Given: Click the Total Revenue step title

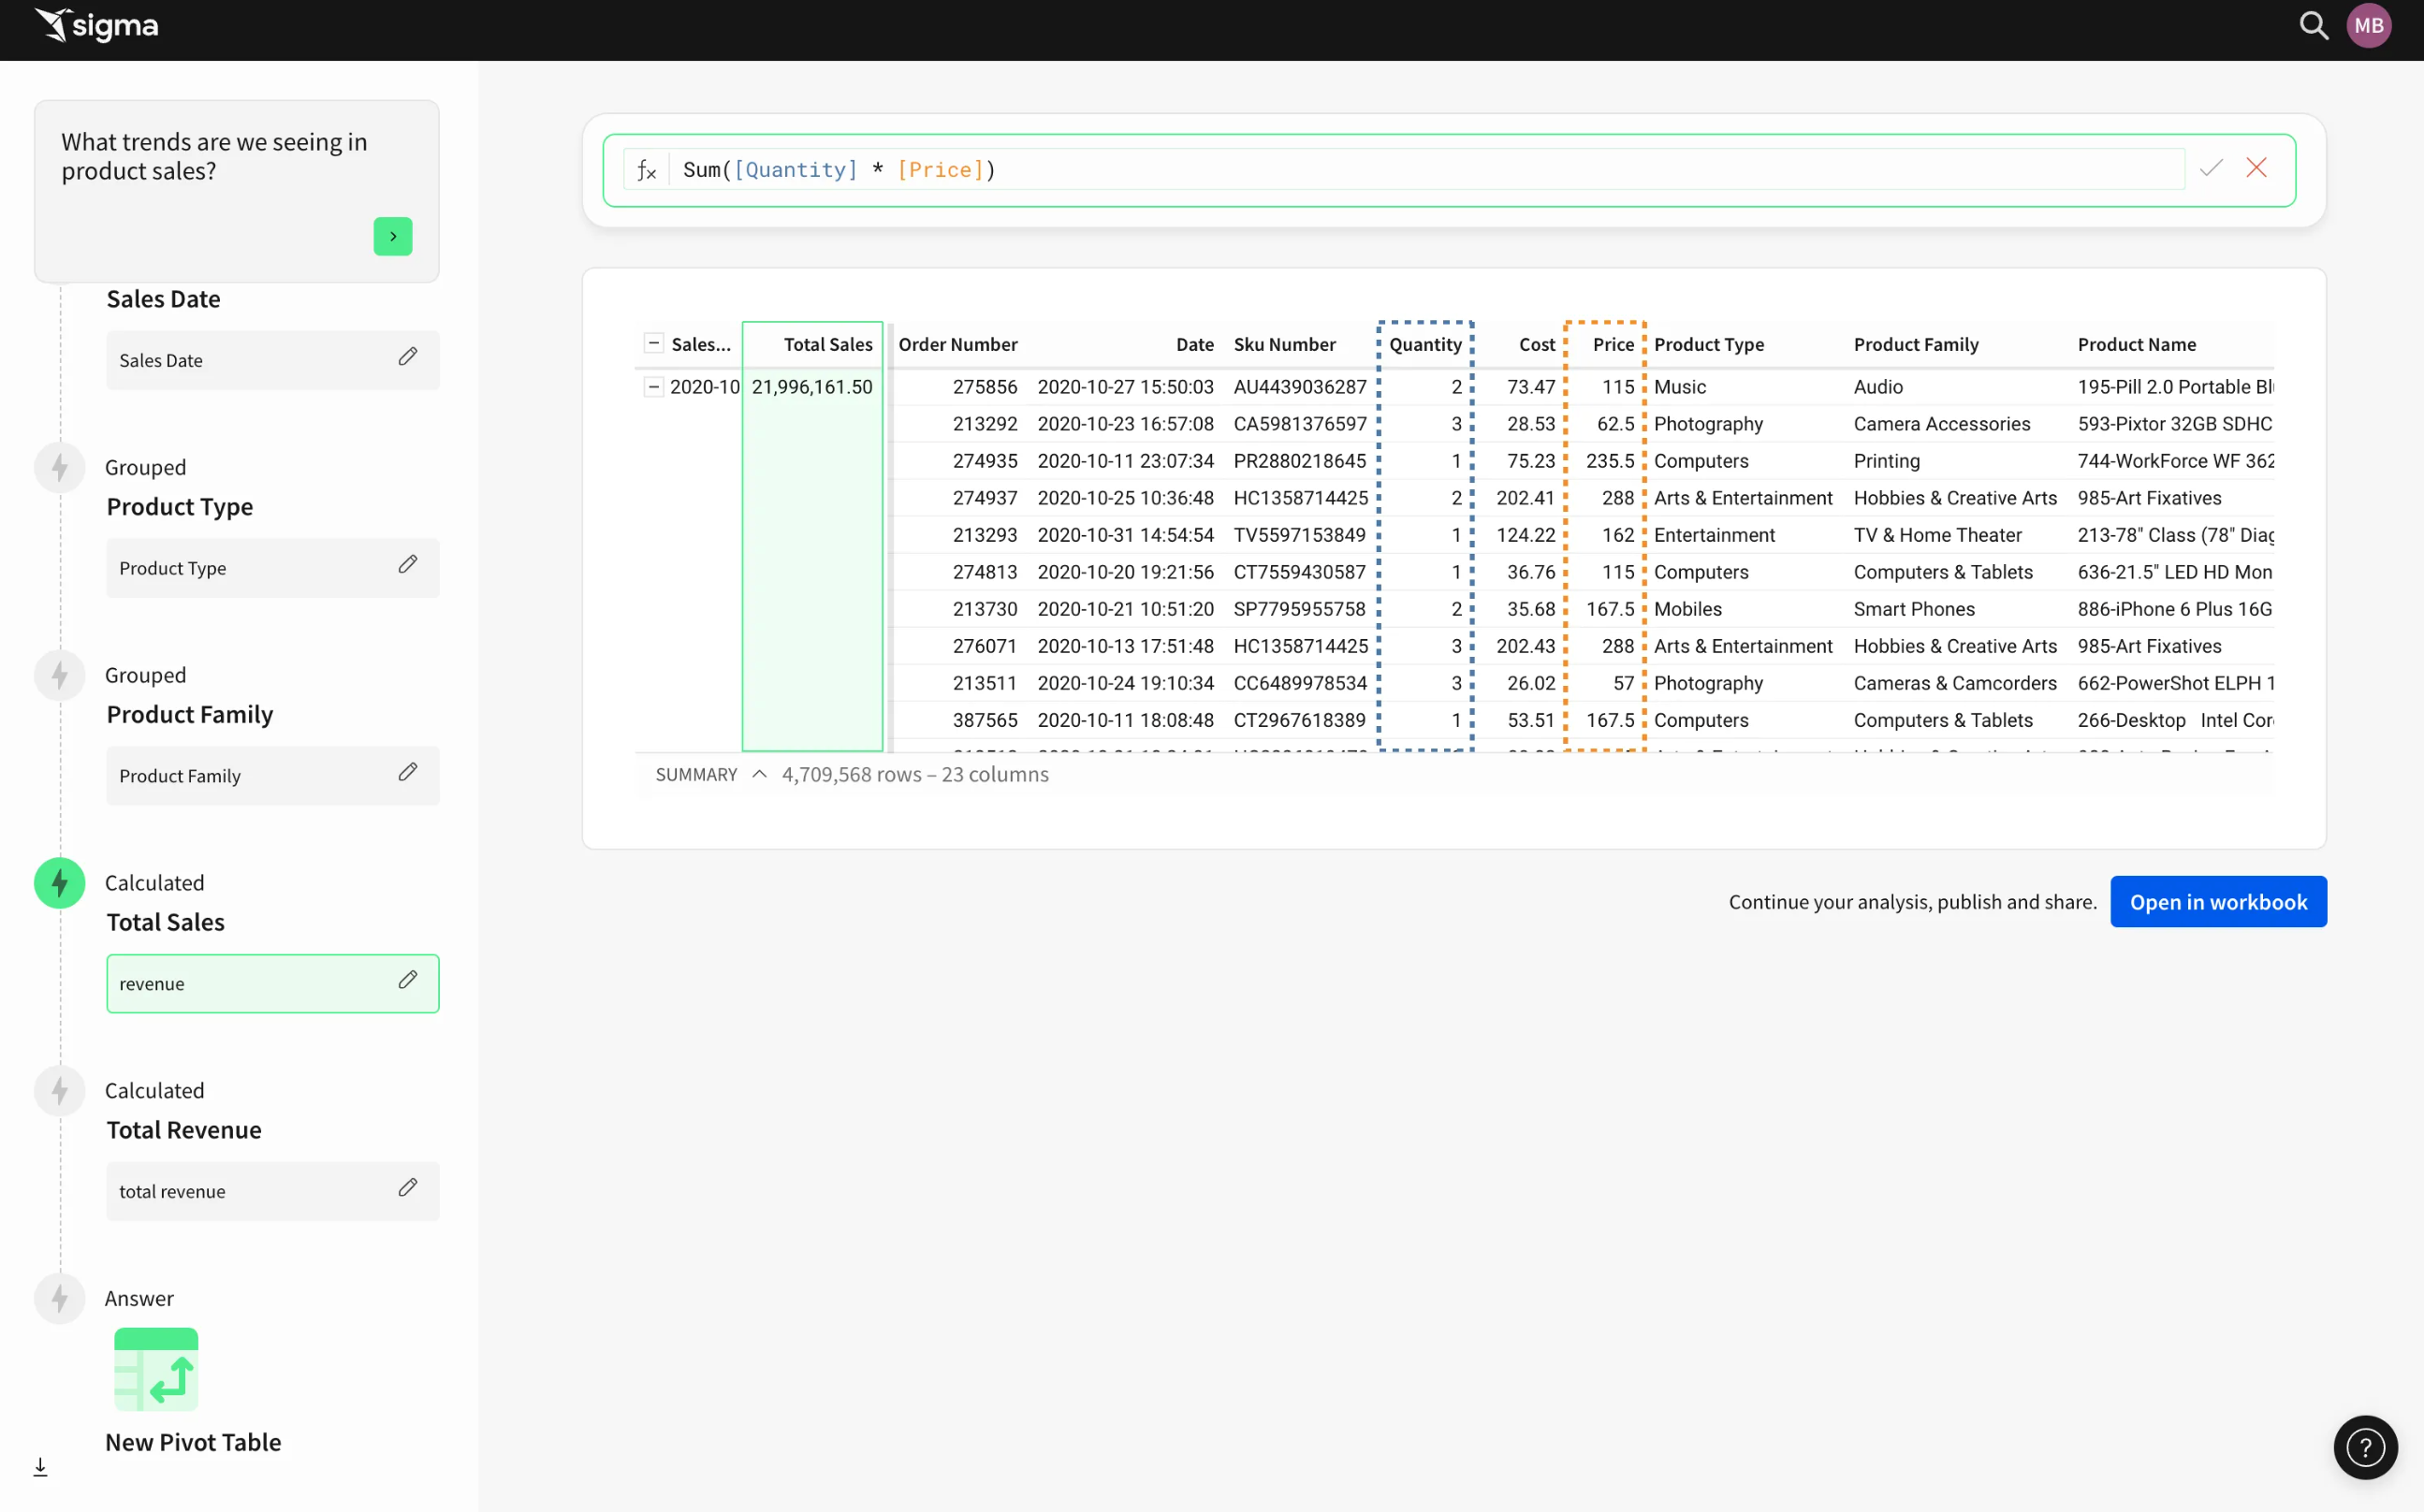Looking at the screenshot, I should [184, 1130].
